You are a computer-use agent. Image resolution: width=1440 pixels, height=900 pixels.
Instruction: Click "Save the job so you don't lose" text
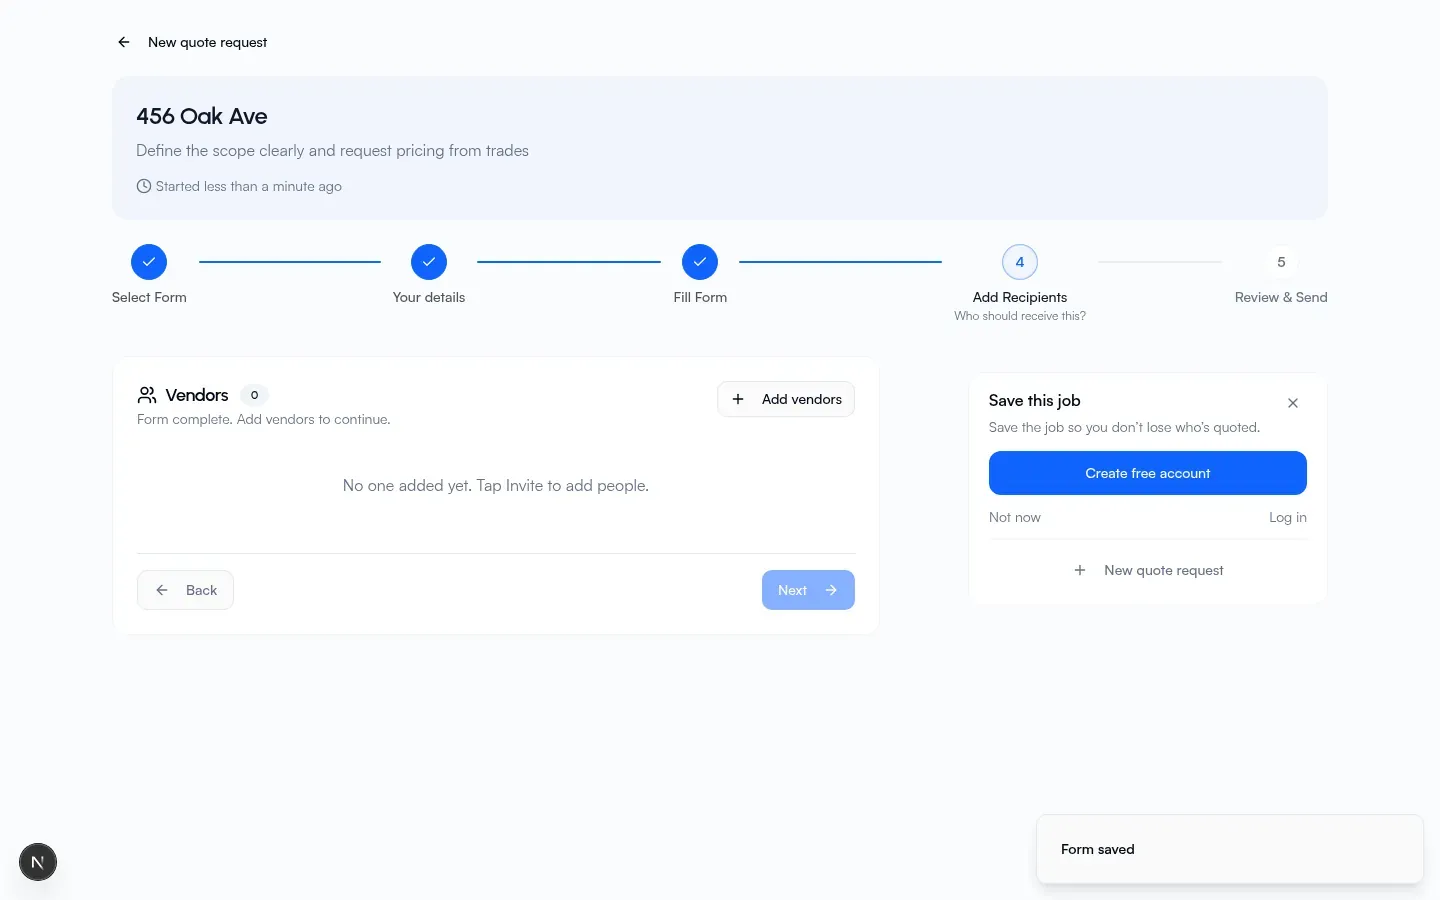pyautogui.click(x=1125, y=427)
